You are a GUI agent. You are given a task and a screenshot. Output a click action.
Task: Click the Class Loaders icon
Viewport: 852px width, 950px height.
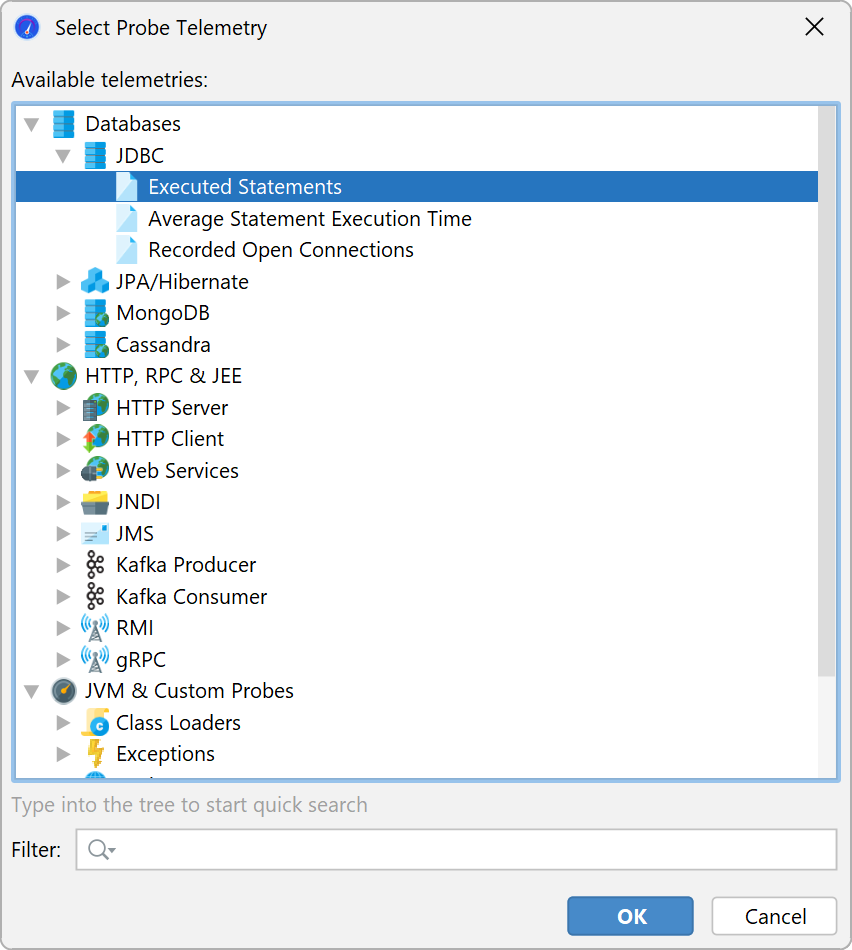coord(95,723)
